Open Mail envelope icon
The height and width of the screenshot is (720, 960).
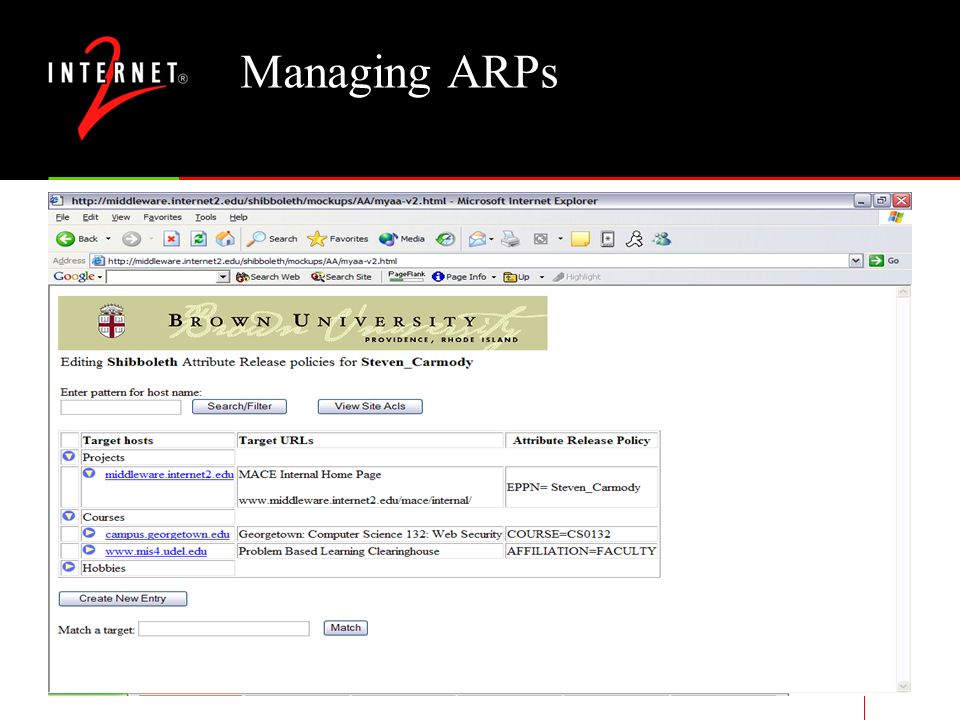[x=478, y=239]
